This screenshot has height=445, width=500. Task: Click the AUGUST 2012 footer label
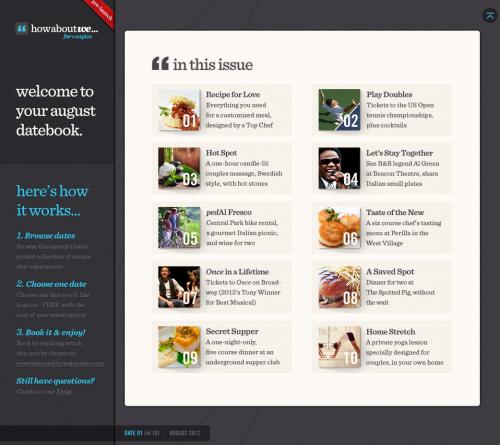coord(185,433)
